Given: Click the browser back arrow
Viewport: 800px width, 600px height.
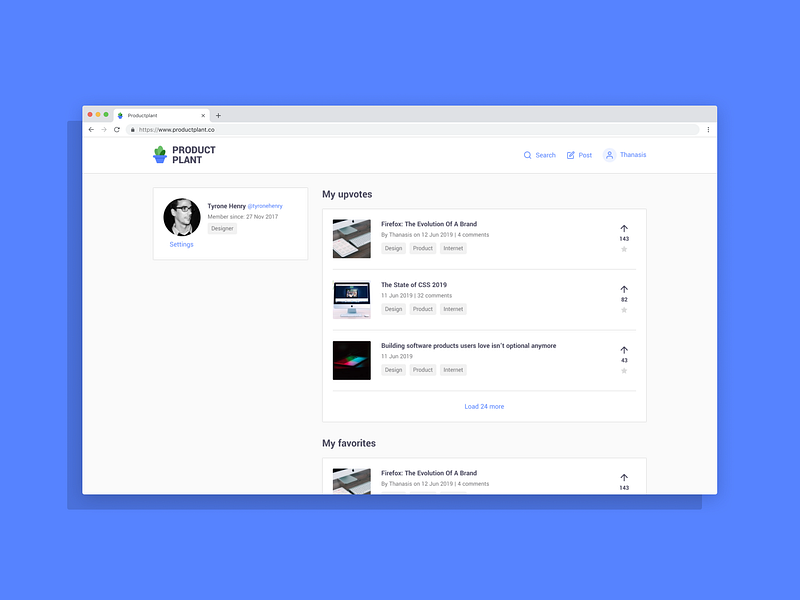Looking at the screenshot, I should click(91, 130).
